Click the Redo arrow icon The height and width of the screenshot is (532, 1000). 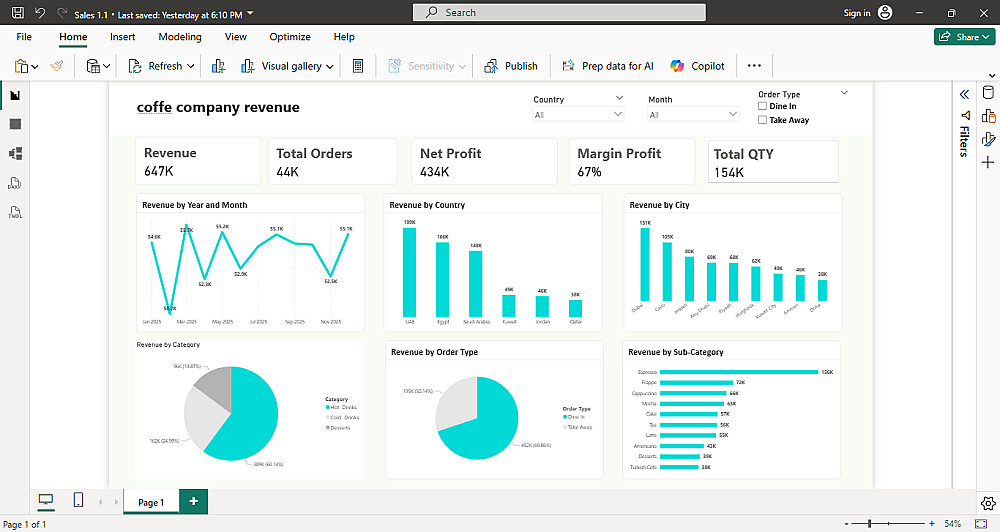62,13
